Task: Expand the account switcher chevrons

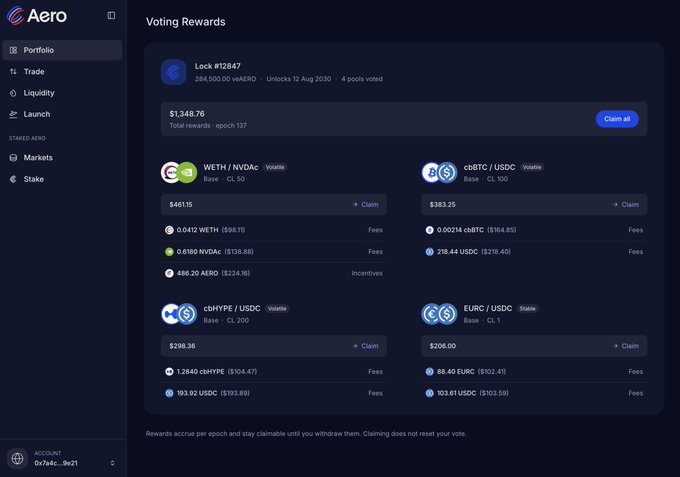Action: (x=112, y=463)
